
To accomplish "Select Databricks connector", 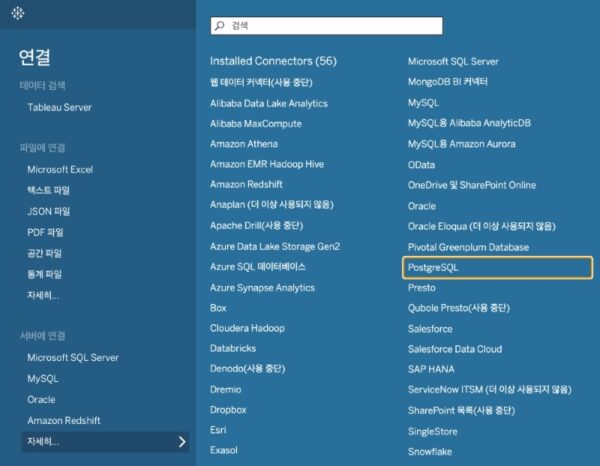I will 233,349.
